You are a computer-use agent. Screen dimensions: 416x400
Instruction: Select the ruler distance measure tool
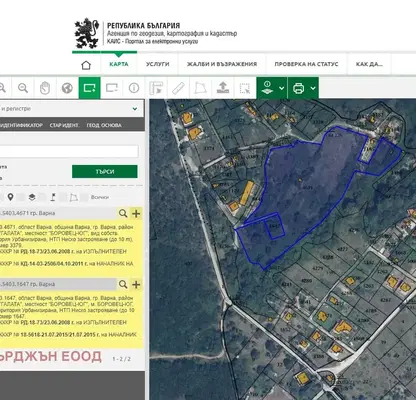[x=178, y=88]
